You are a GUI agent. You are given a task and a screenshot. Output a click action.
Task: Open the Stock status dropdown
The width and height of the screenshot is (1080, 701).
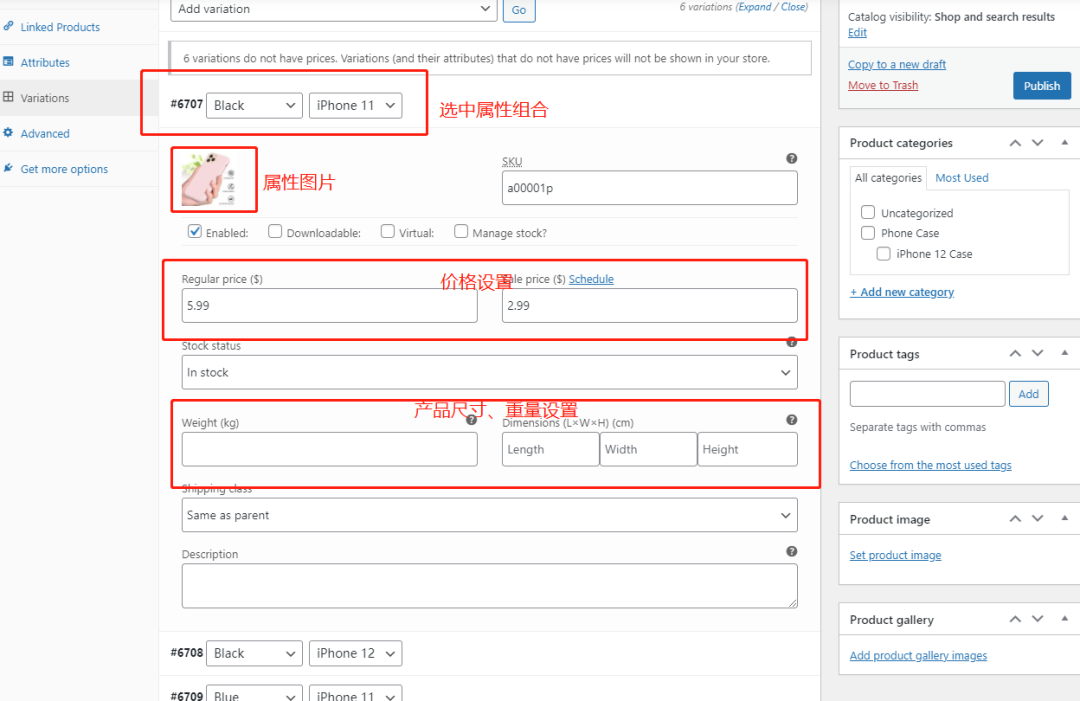coord(489,372)
